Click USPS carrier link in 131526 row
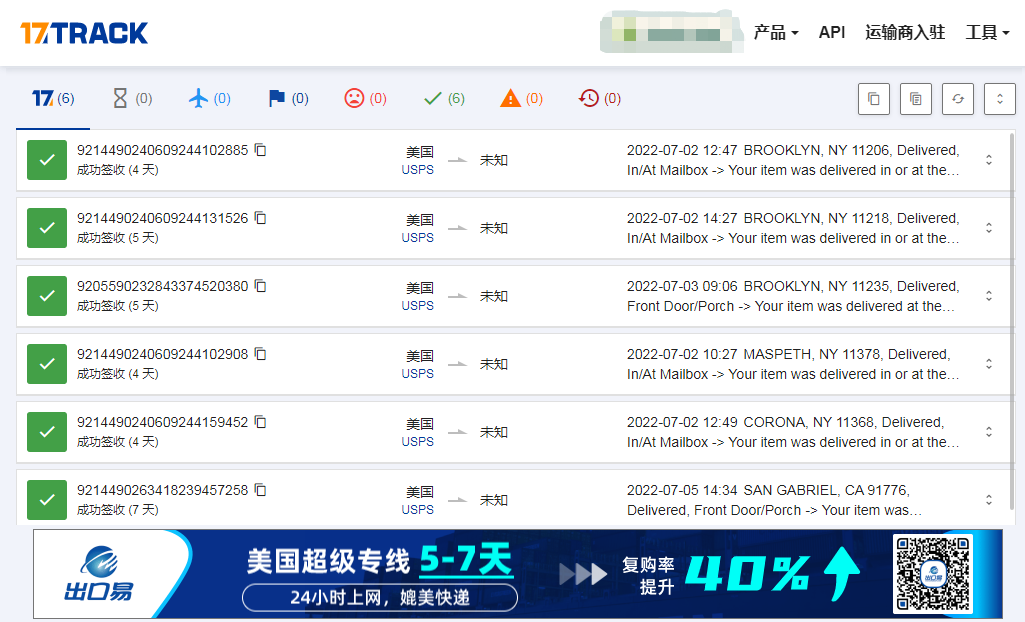Viewport: 1025px width, 622px height. [x=418, y=238]
